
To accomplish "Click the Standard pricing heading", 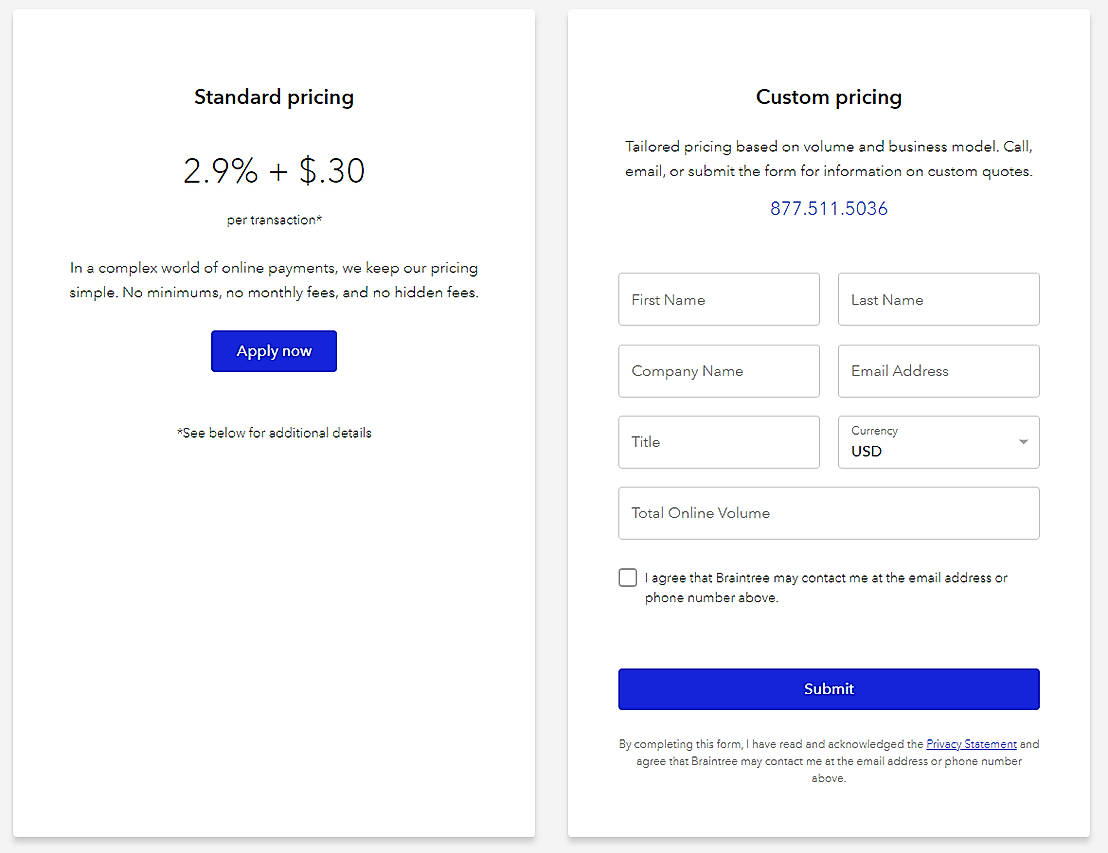I will tap(274, 97).
